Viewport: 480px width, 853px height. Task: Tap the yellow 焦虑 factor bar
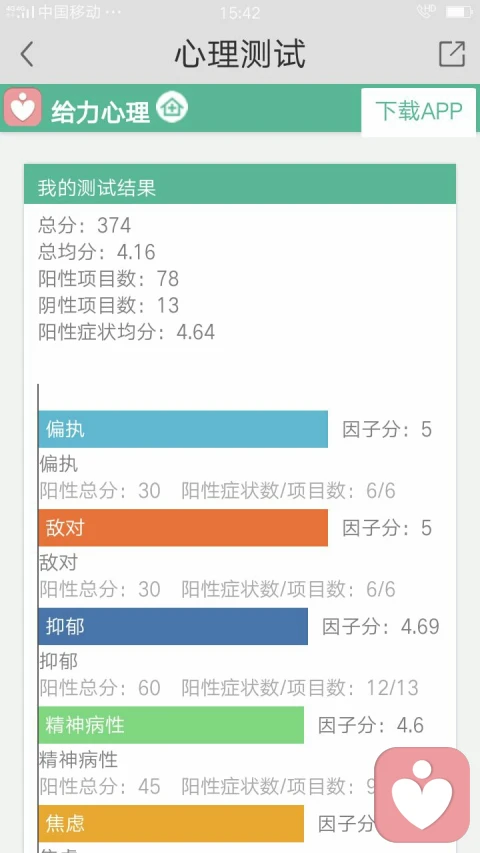(x=171, y=823)
